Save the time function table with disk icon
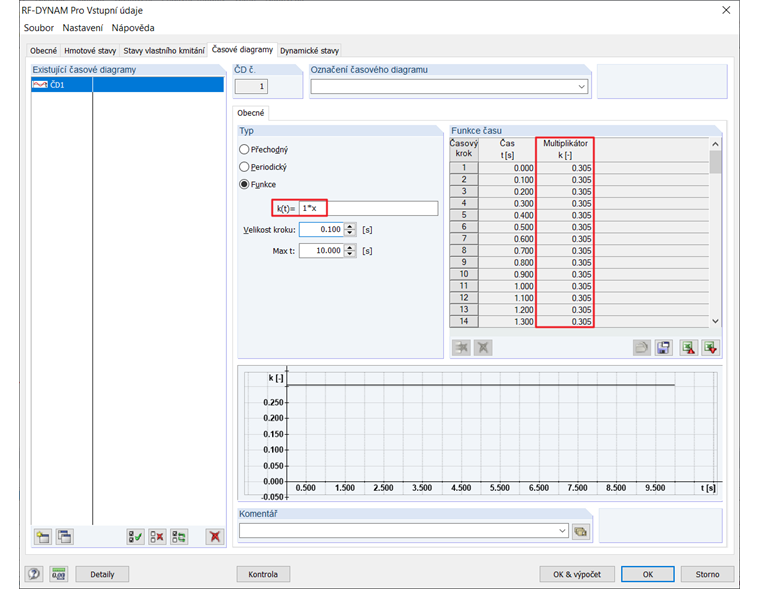The width and height of the screenshot is (760, 589). click(x=664, y=348)
